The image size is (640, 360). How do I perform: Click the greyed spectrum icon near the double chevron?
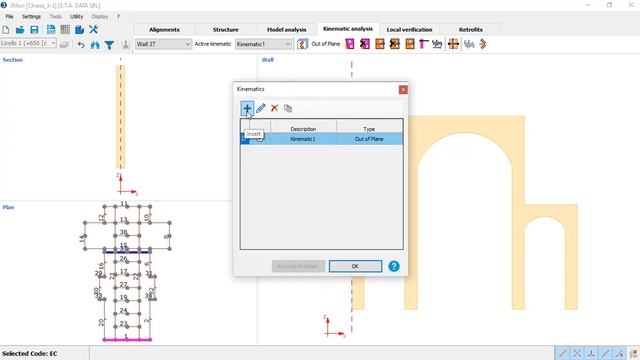(469, 44)
